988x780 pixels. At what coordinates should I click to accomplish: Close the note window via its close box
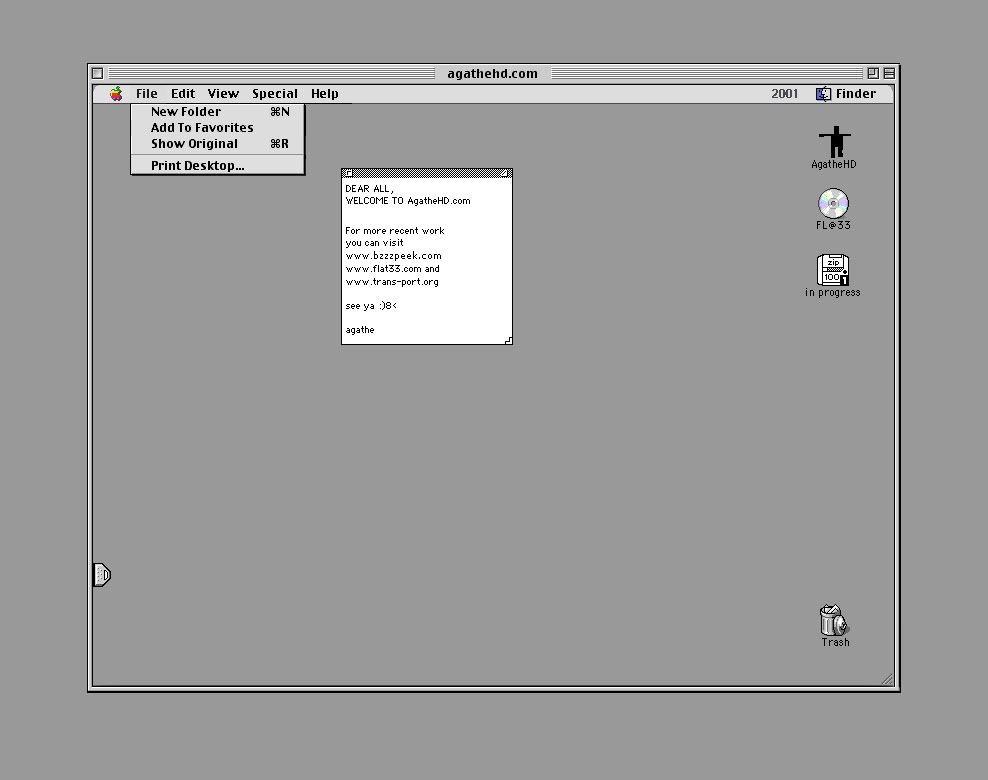click(348, 173)
